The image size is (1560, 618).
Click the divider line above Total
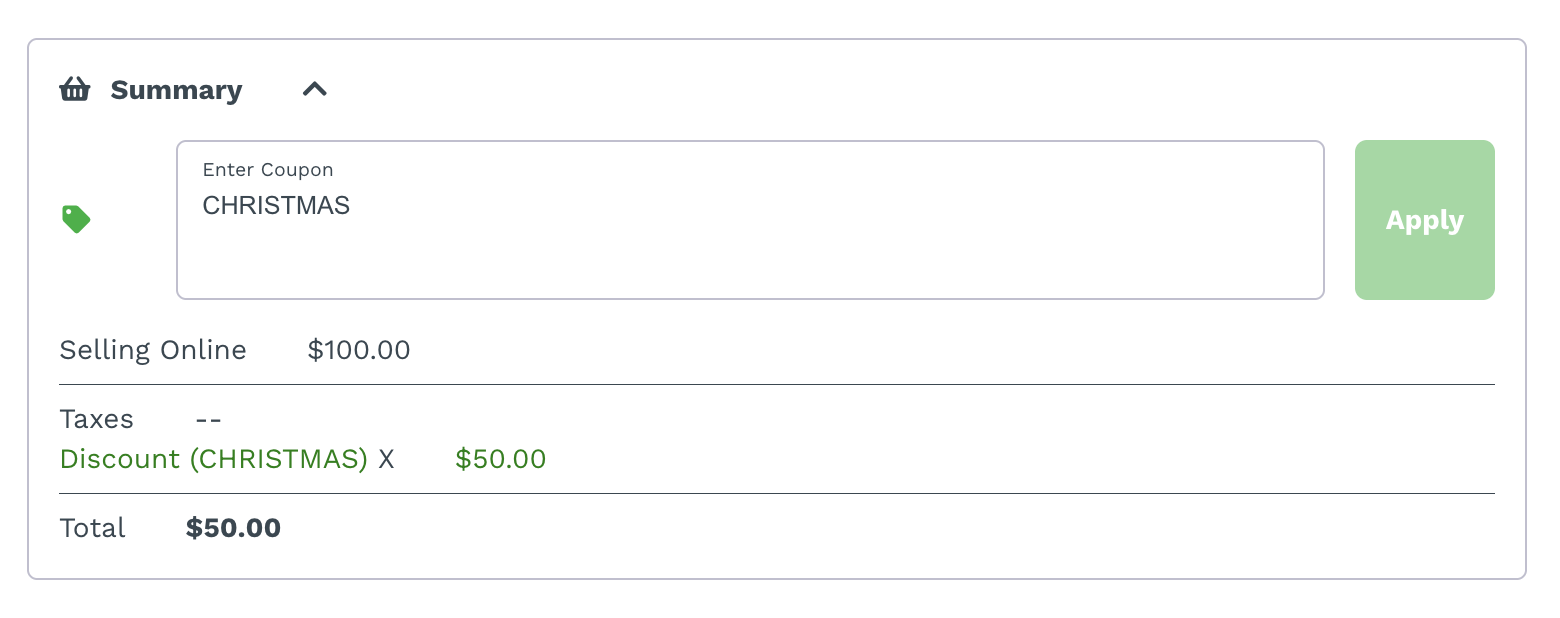pyautogui.click(x=776, y=493)
